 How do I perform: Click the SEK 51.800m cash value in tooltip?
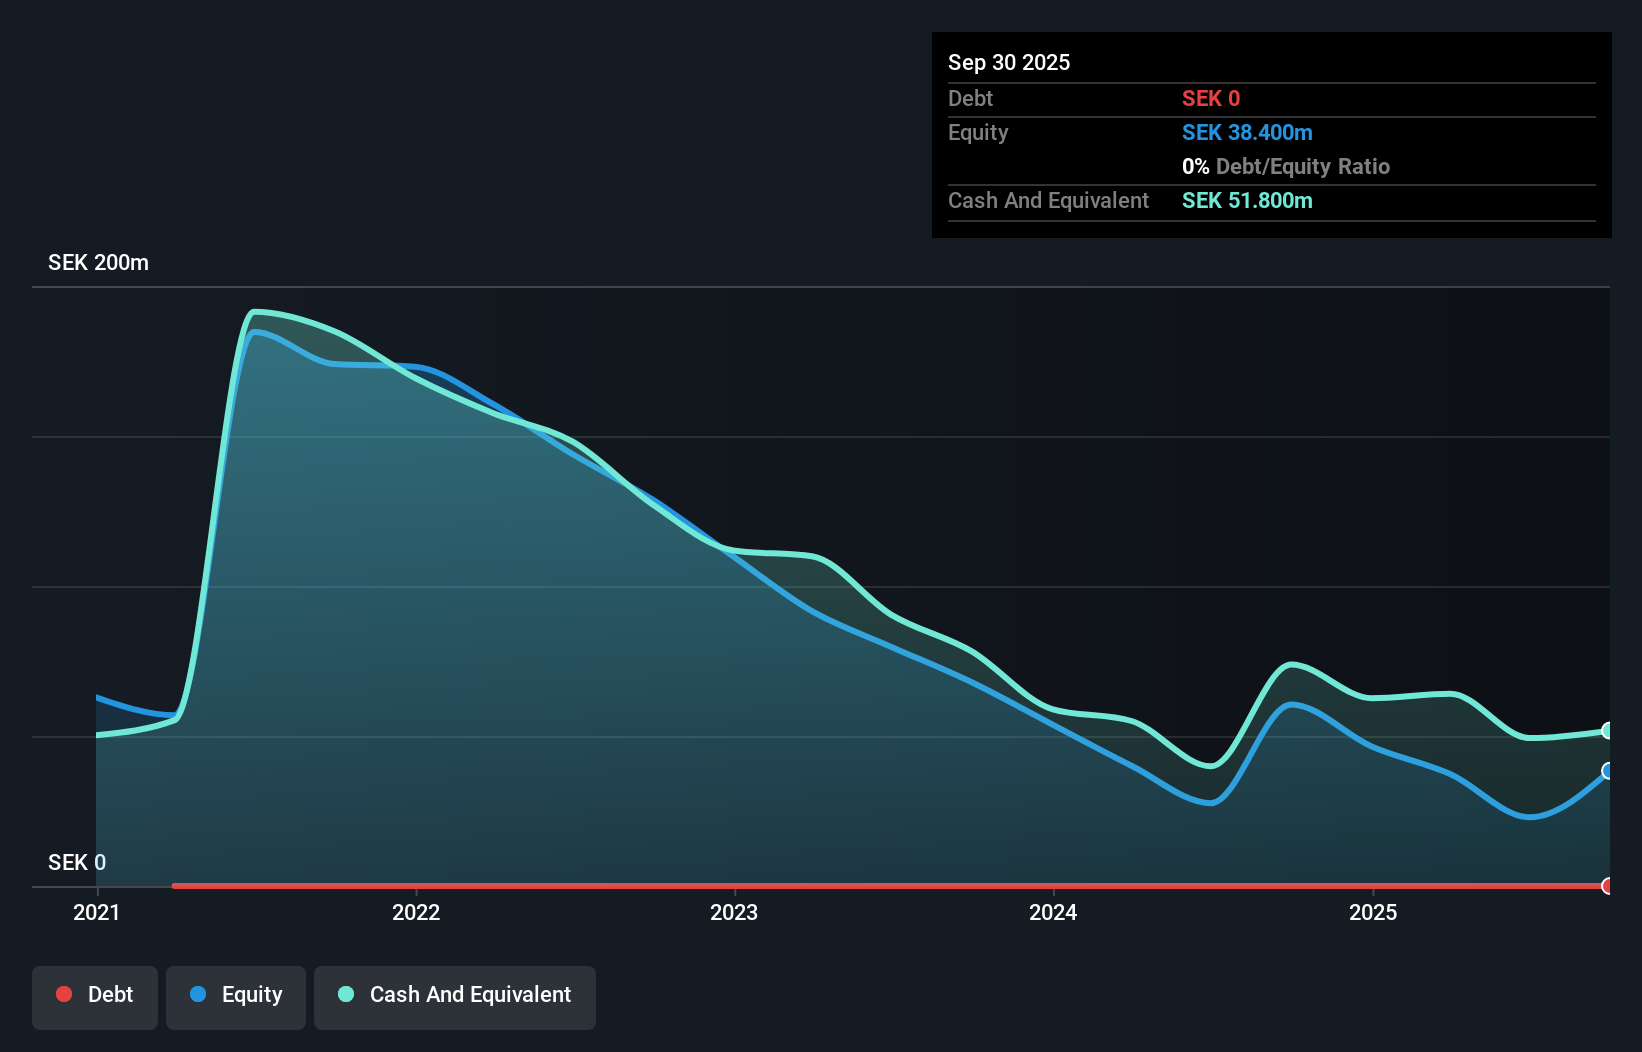1247,201
